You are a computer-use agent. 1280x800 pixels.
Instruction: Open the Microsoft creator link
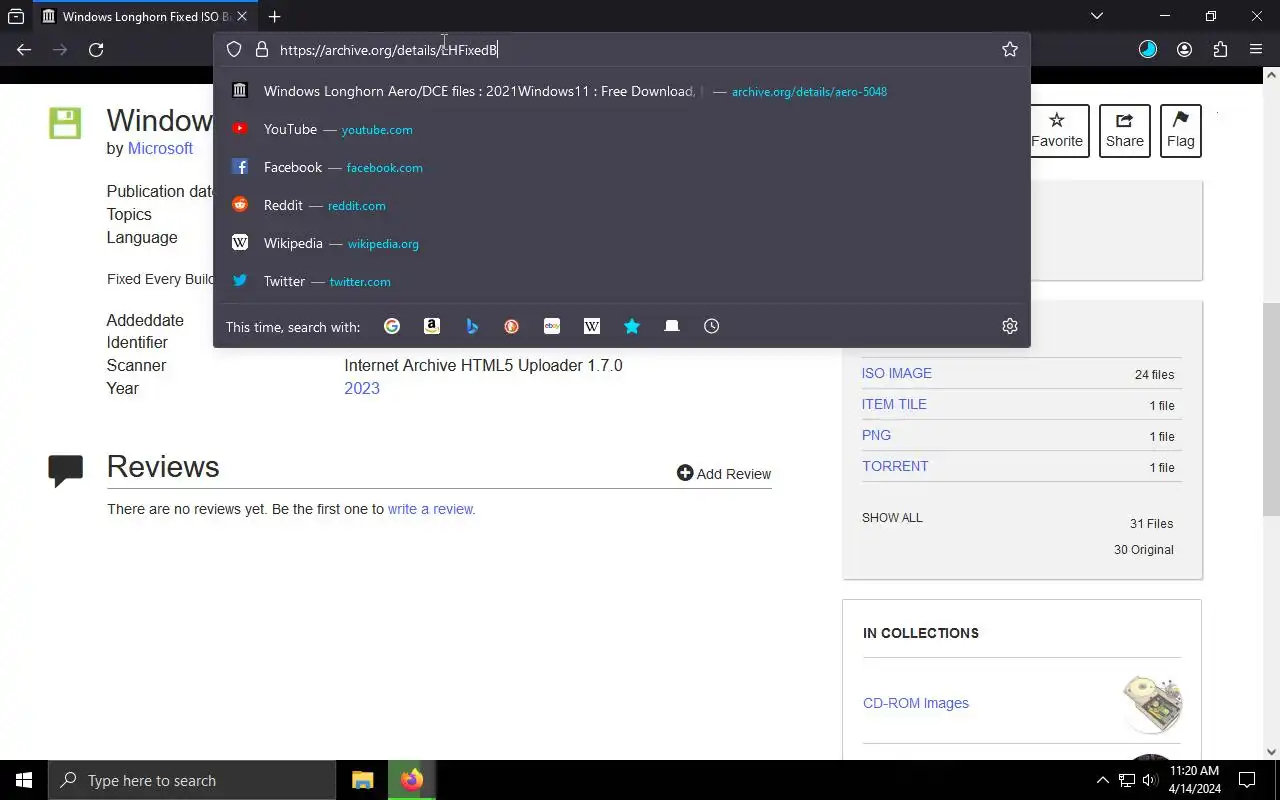[x=160, y=148]
